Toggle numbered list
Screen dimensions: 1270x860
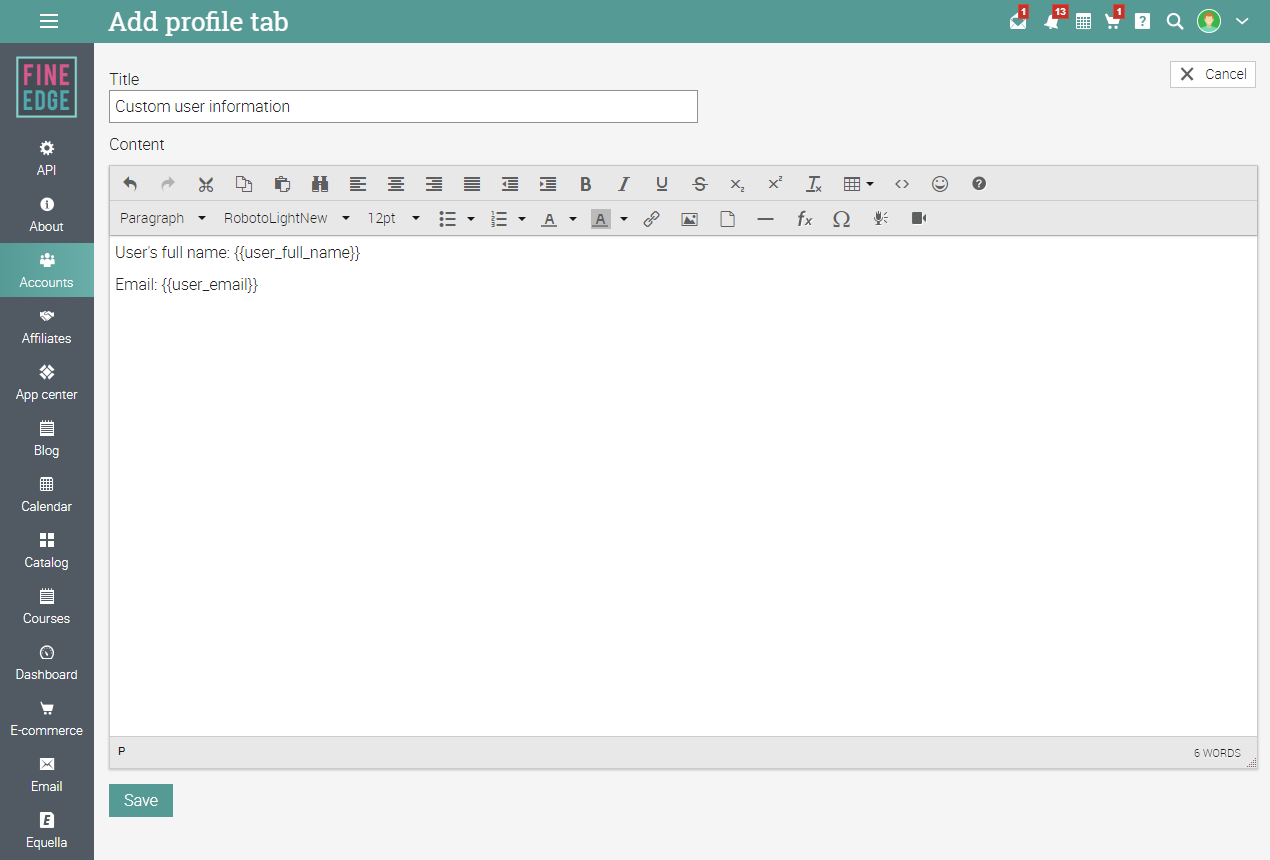click(500, 219)
